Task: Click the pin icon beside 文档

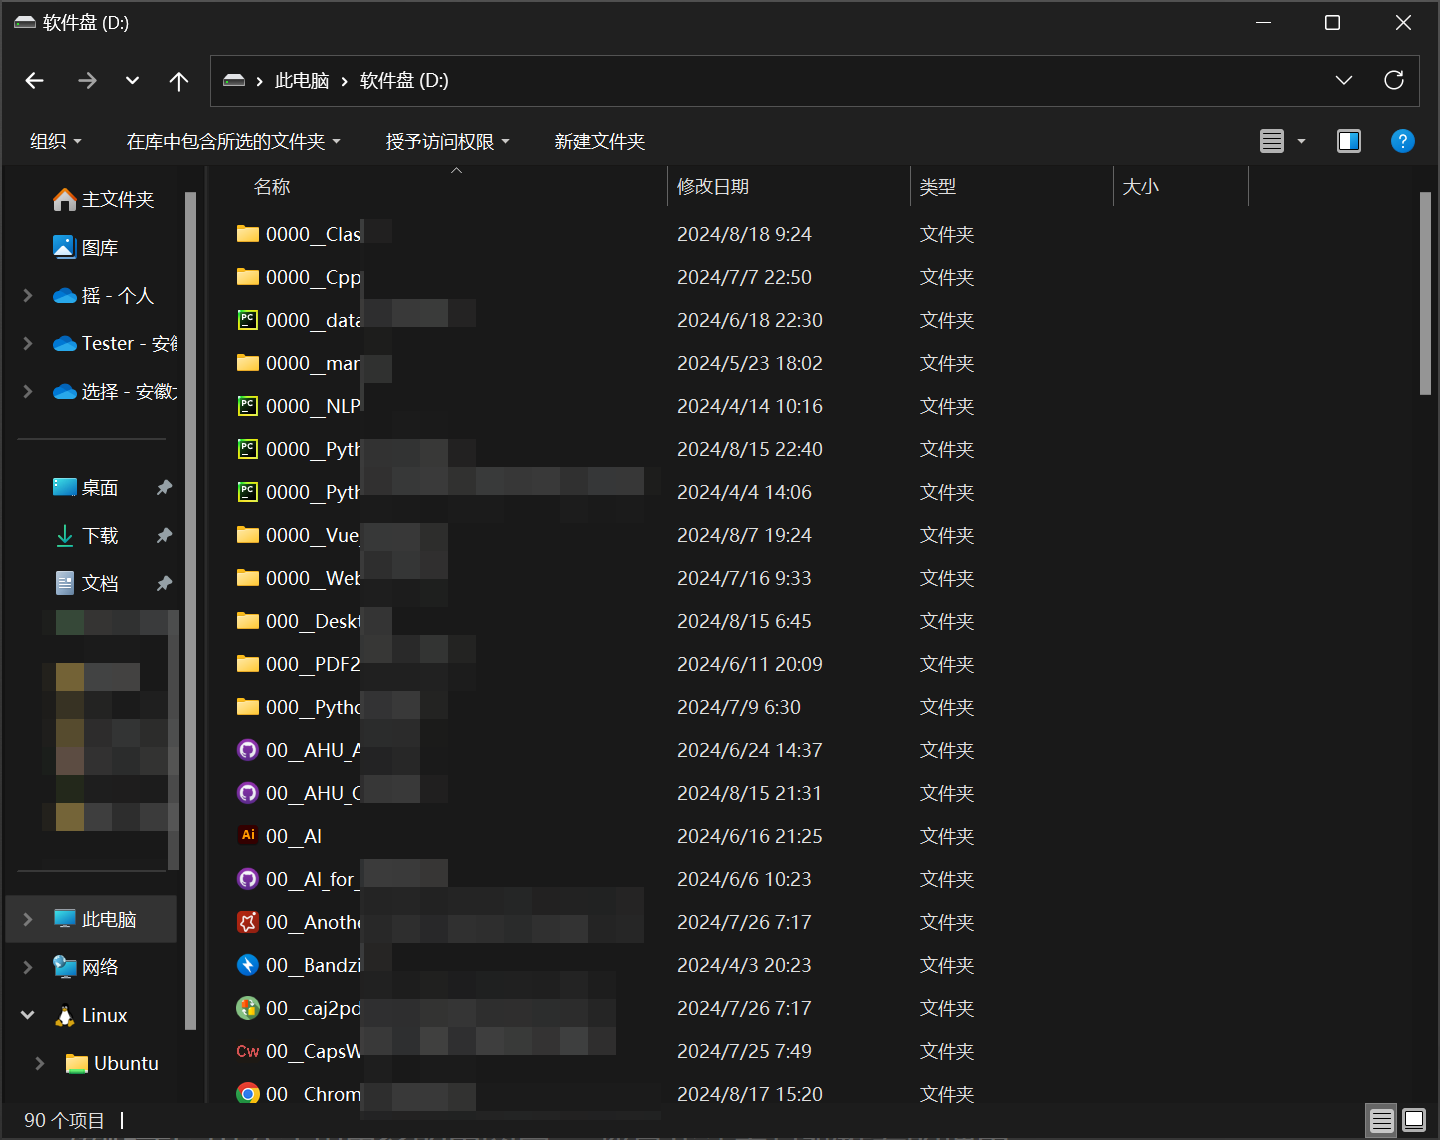Action: (x=164, y=583)
